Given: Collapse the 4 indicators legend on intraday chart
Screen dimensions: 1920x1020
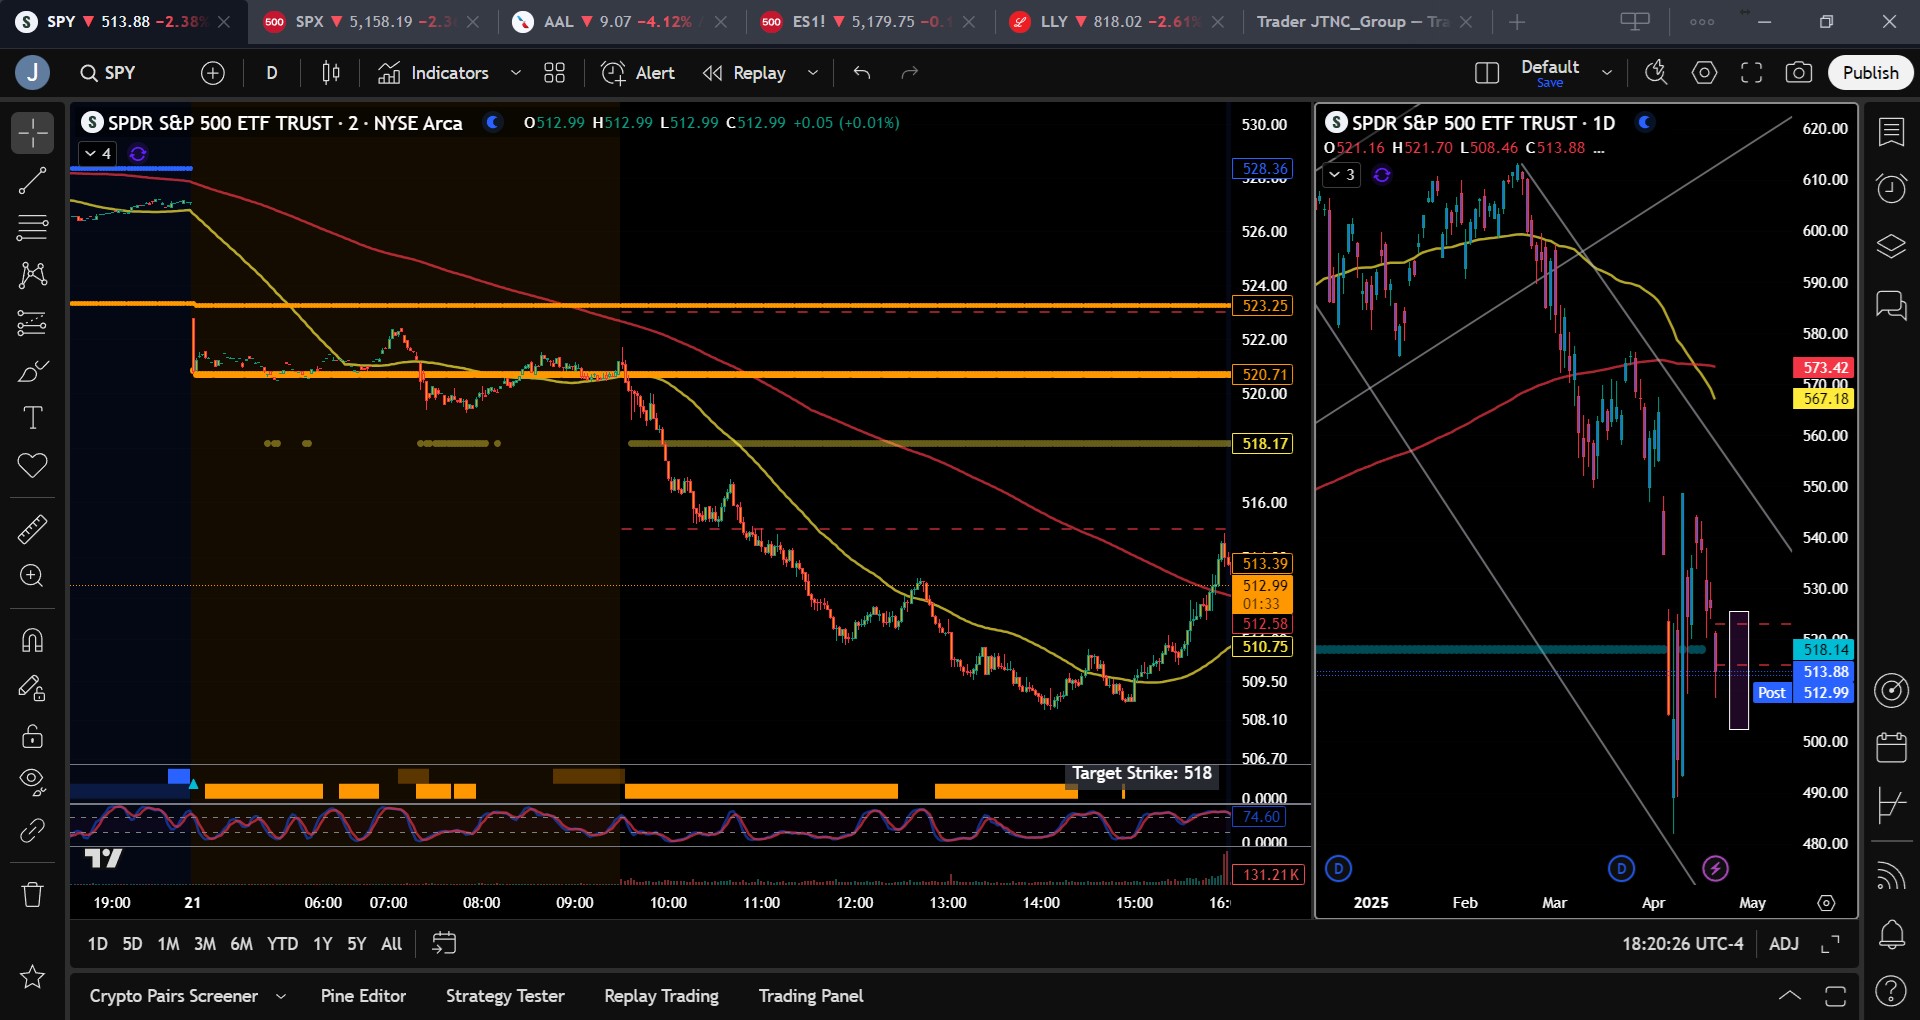Looking at the screenshot, I should tap(98, 153).
